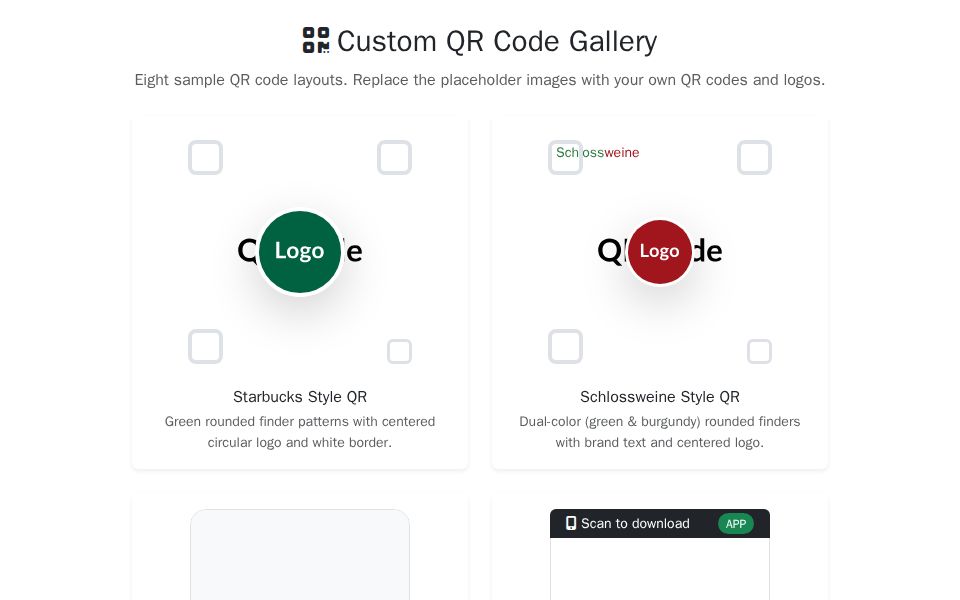Select the burgundy Logo circle on the Schlossweine card
Screen dimensions: 960x600
click(660, 252)
